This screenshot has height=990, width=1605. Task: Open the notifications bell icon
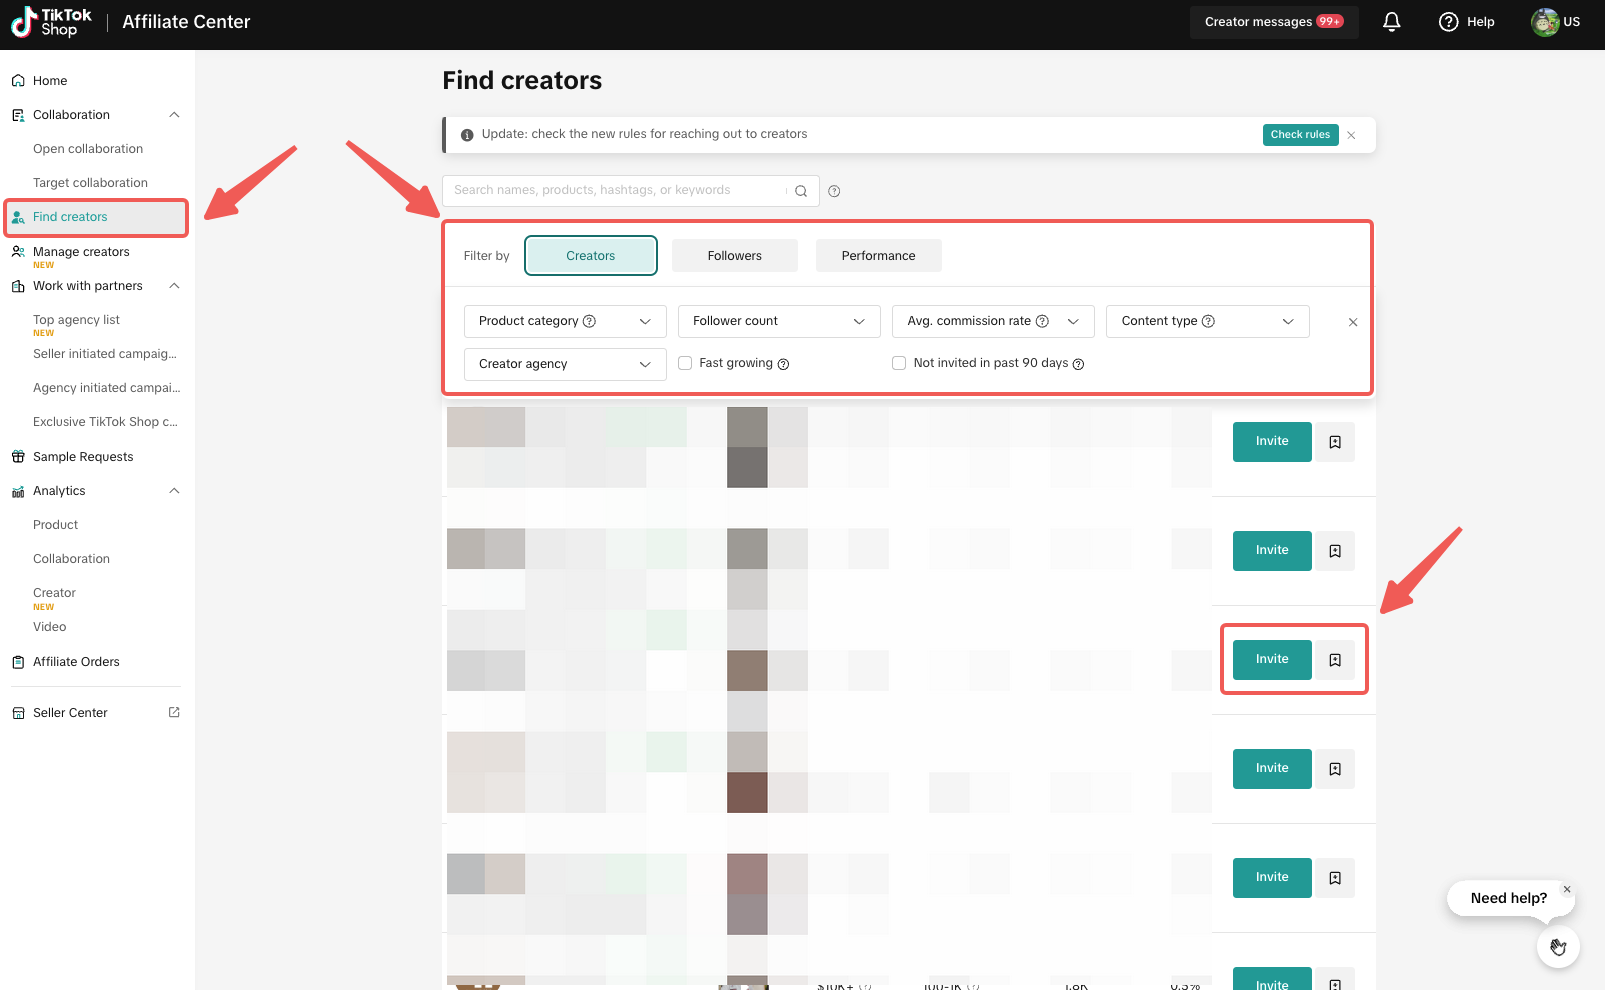click(1391, 22)
